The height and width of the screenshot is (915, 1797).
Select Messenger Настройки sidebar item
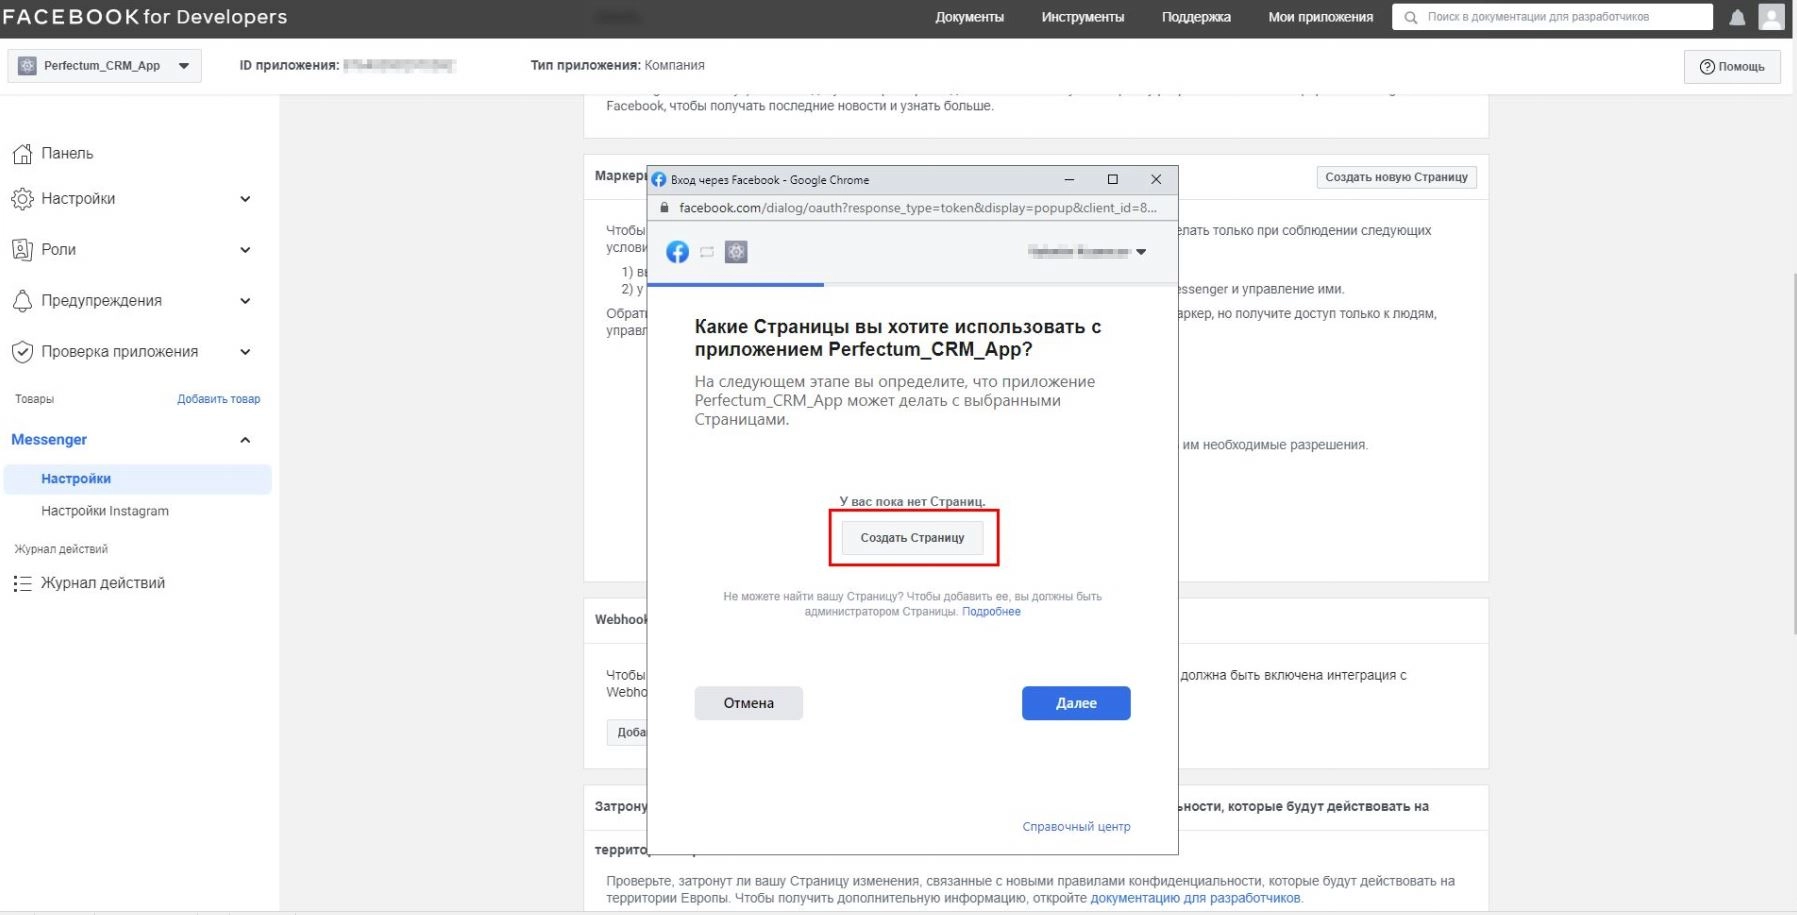point(138,479)
